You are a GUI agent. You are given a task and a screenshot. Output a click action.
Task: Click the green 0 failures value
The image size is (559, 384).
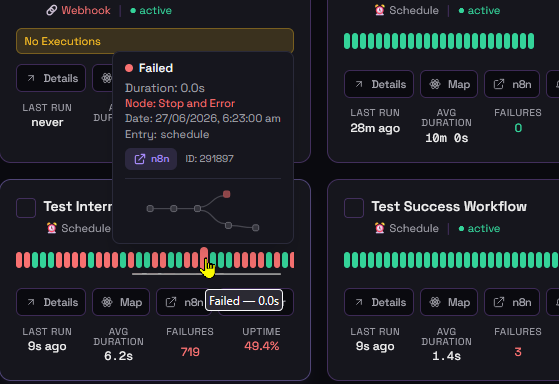pyautogui.click(x=518, y=128)
